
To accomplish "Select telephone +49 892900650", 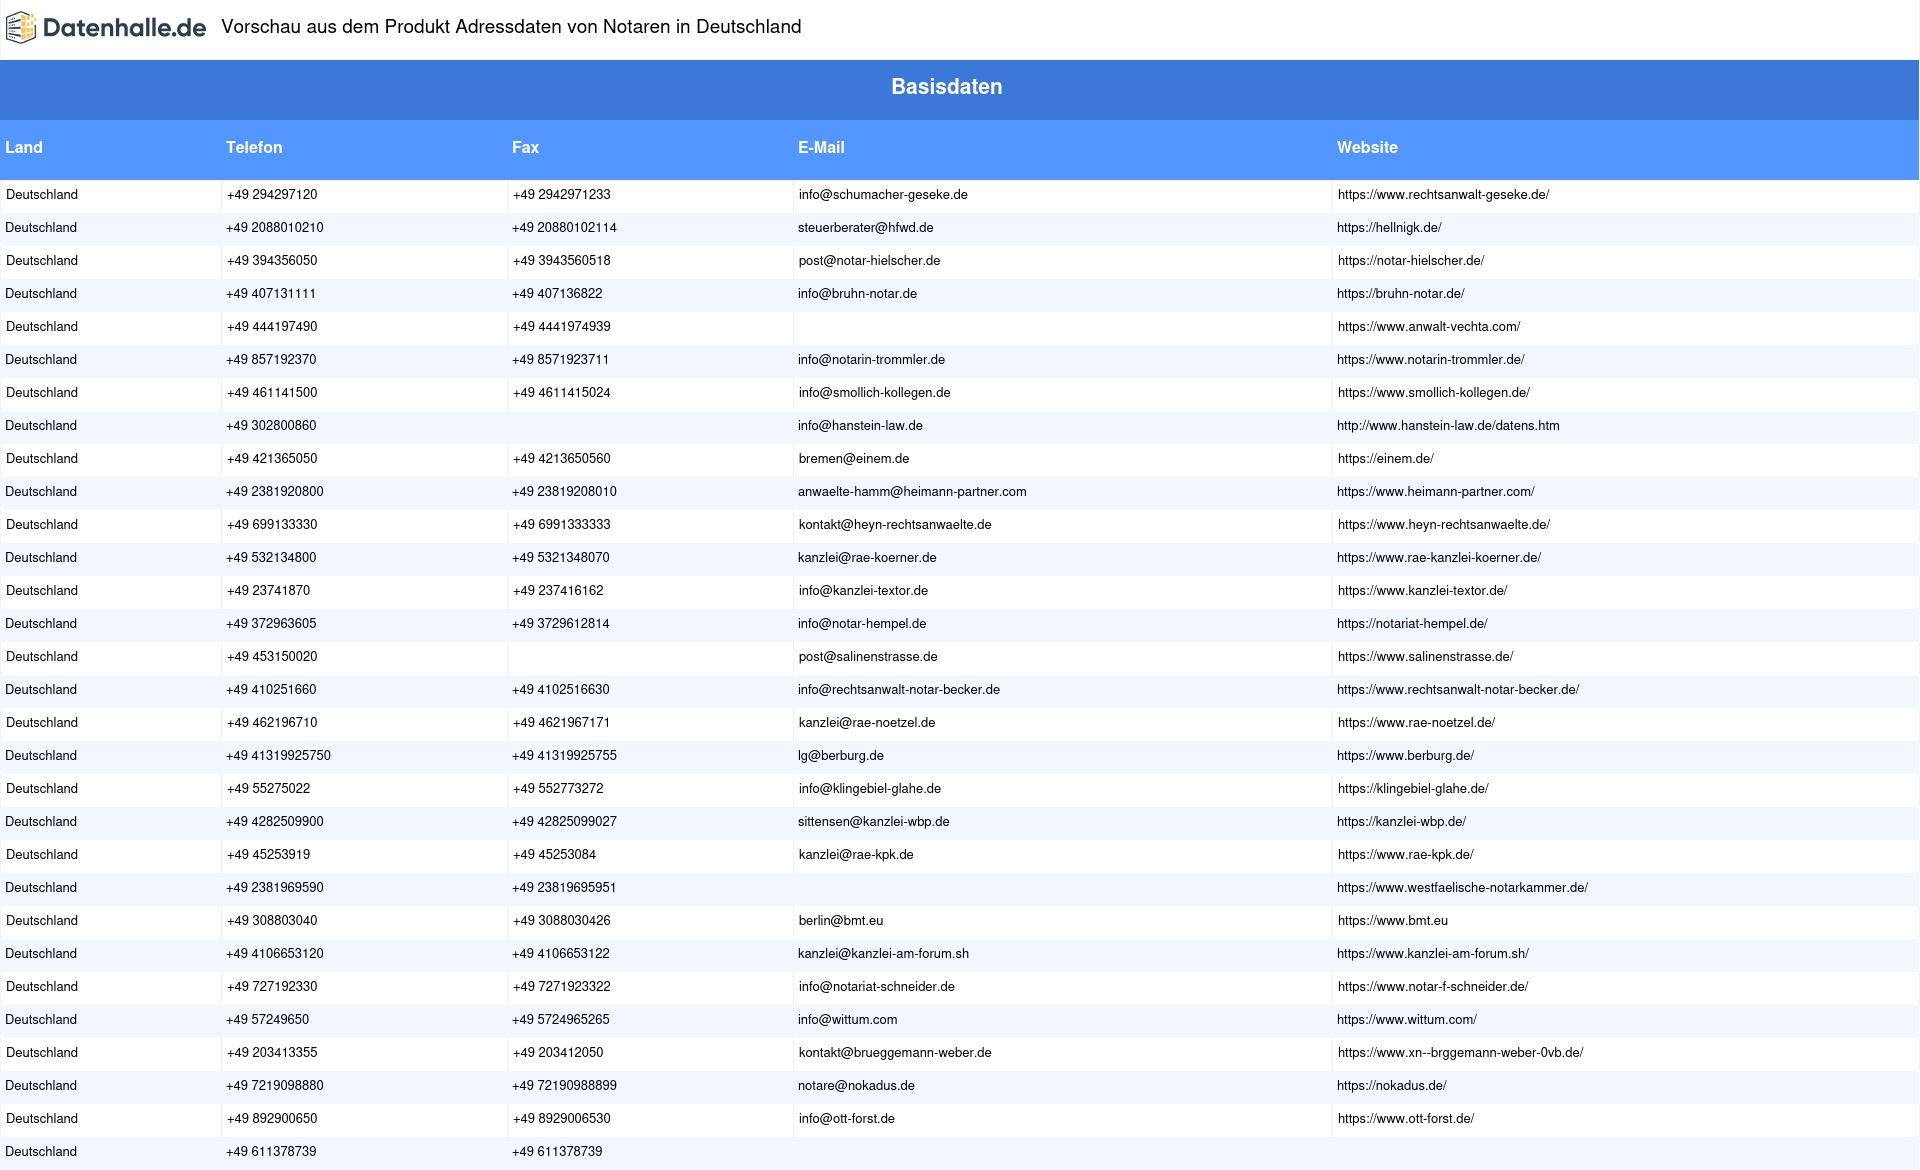I will point(272,1119).
